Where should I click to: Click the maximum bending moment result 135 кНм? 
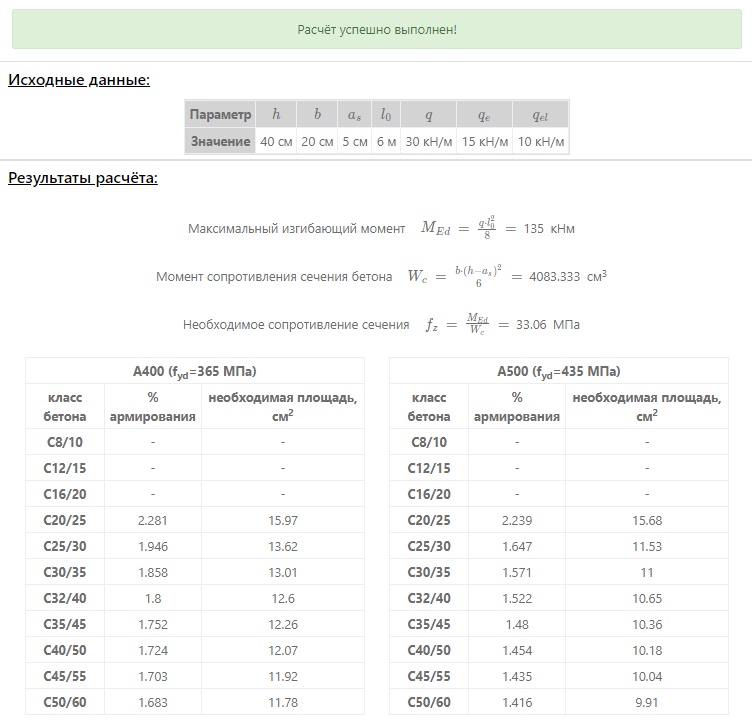pos(549,229)
